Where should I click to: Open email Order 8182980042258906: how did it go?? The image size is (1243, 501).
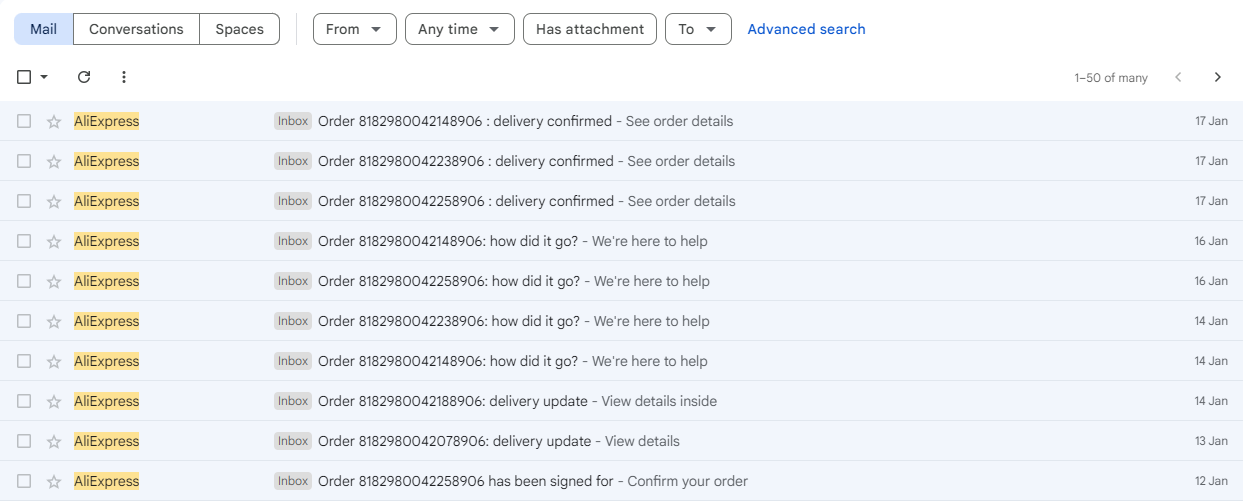[621, 281]
